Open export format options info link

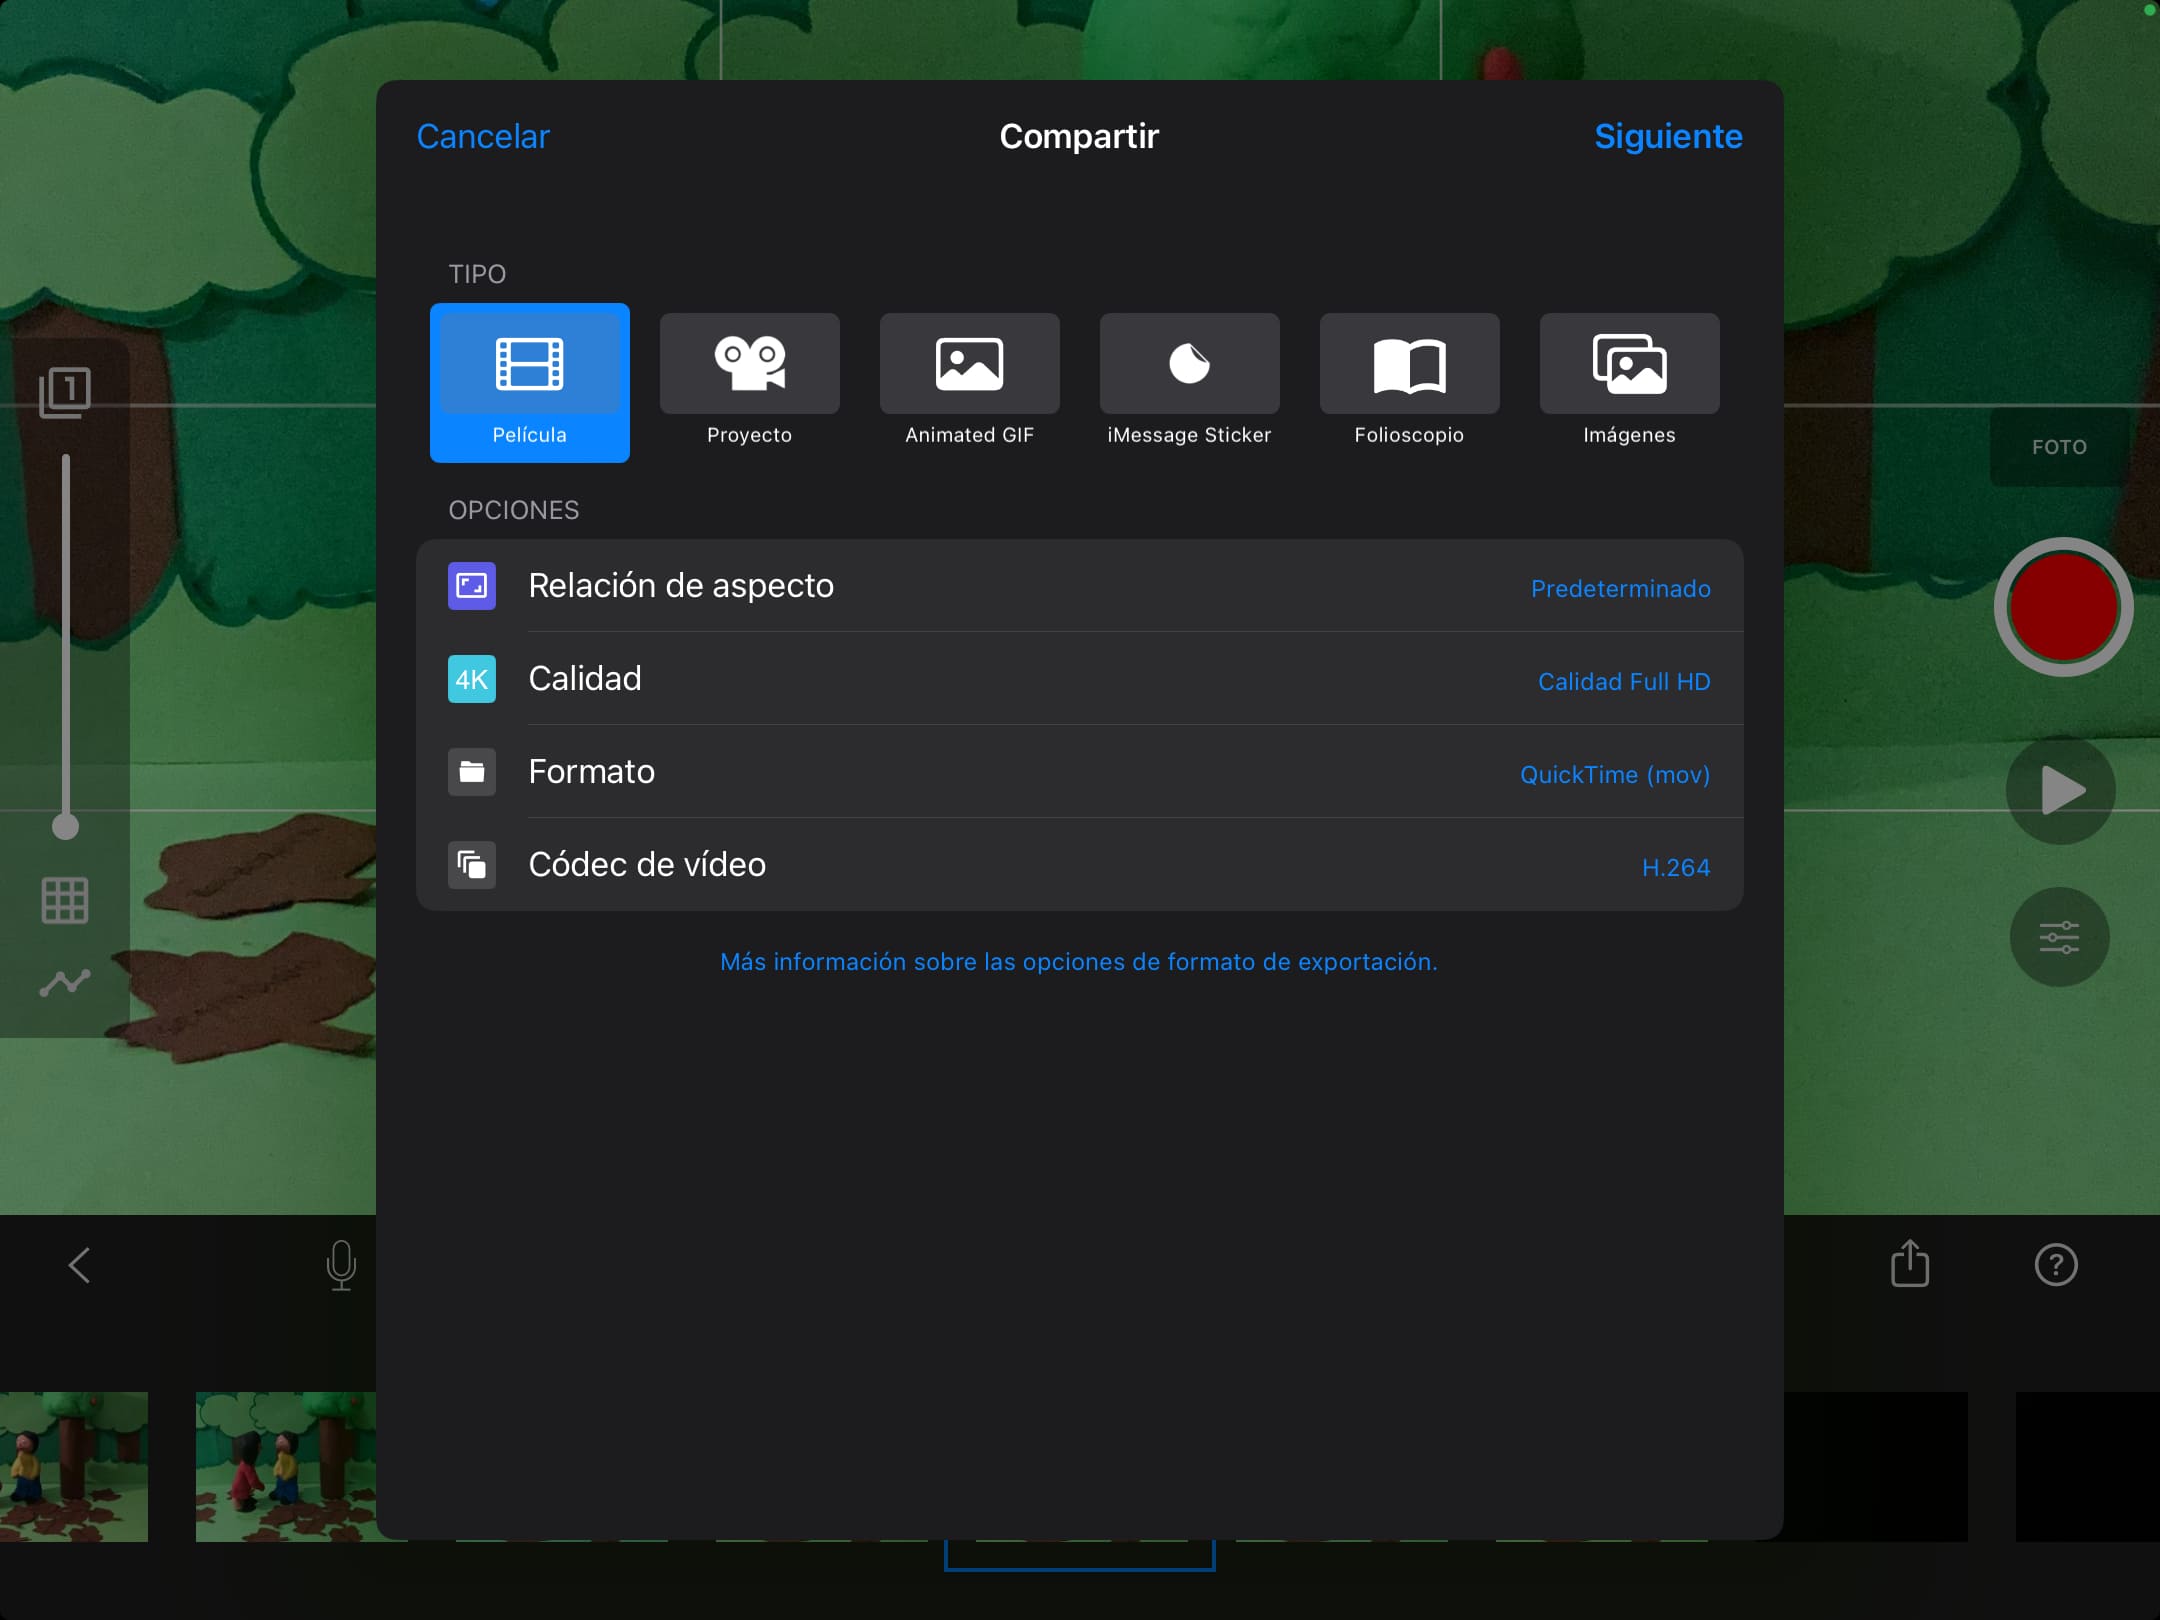tap(1078, 962)
